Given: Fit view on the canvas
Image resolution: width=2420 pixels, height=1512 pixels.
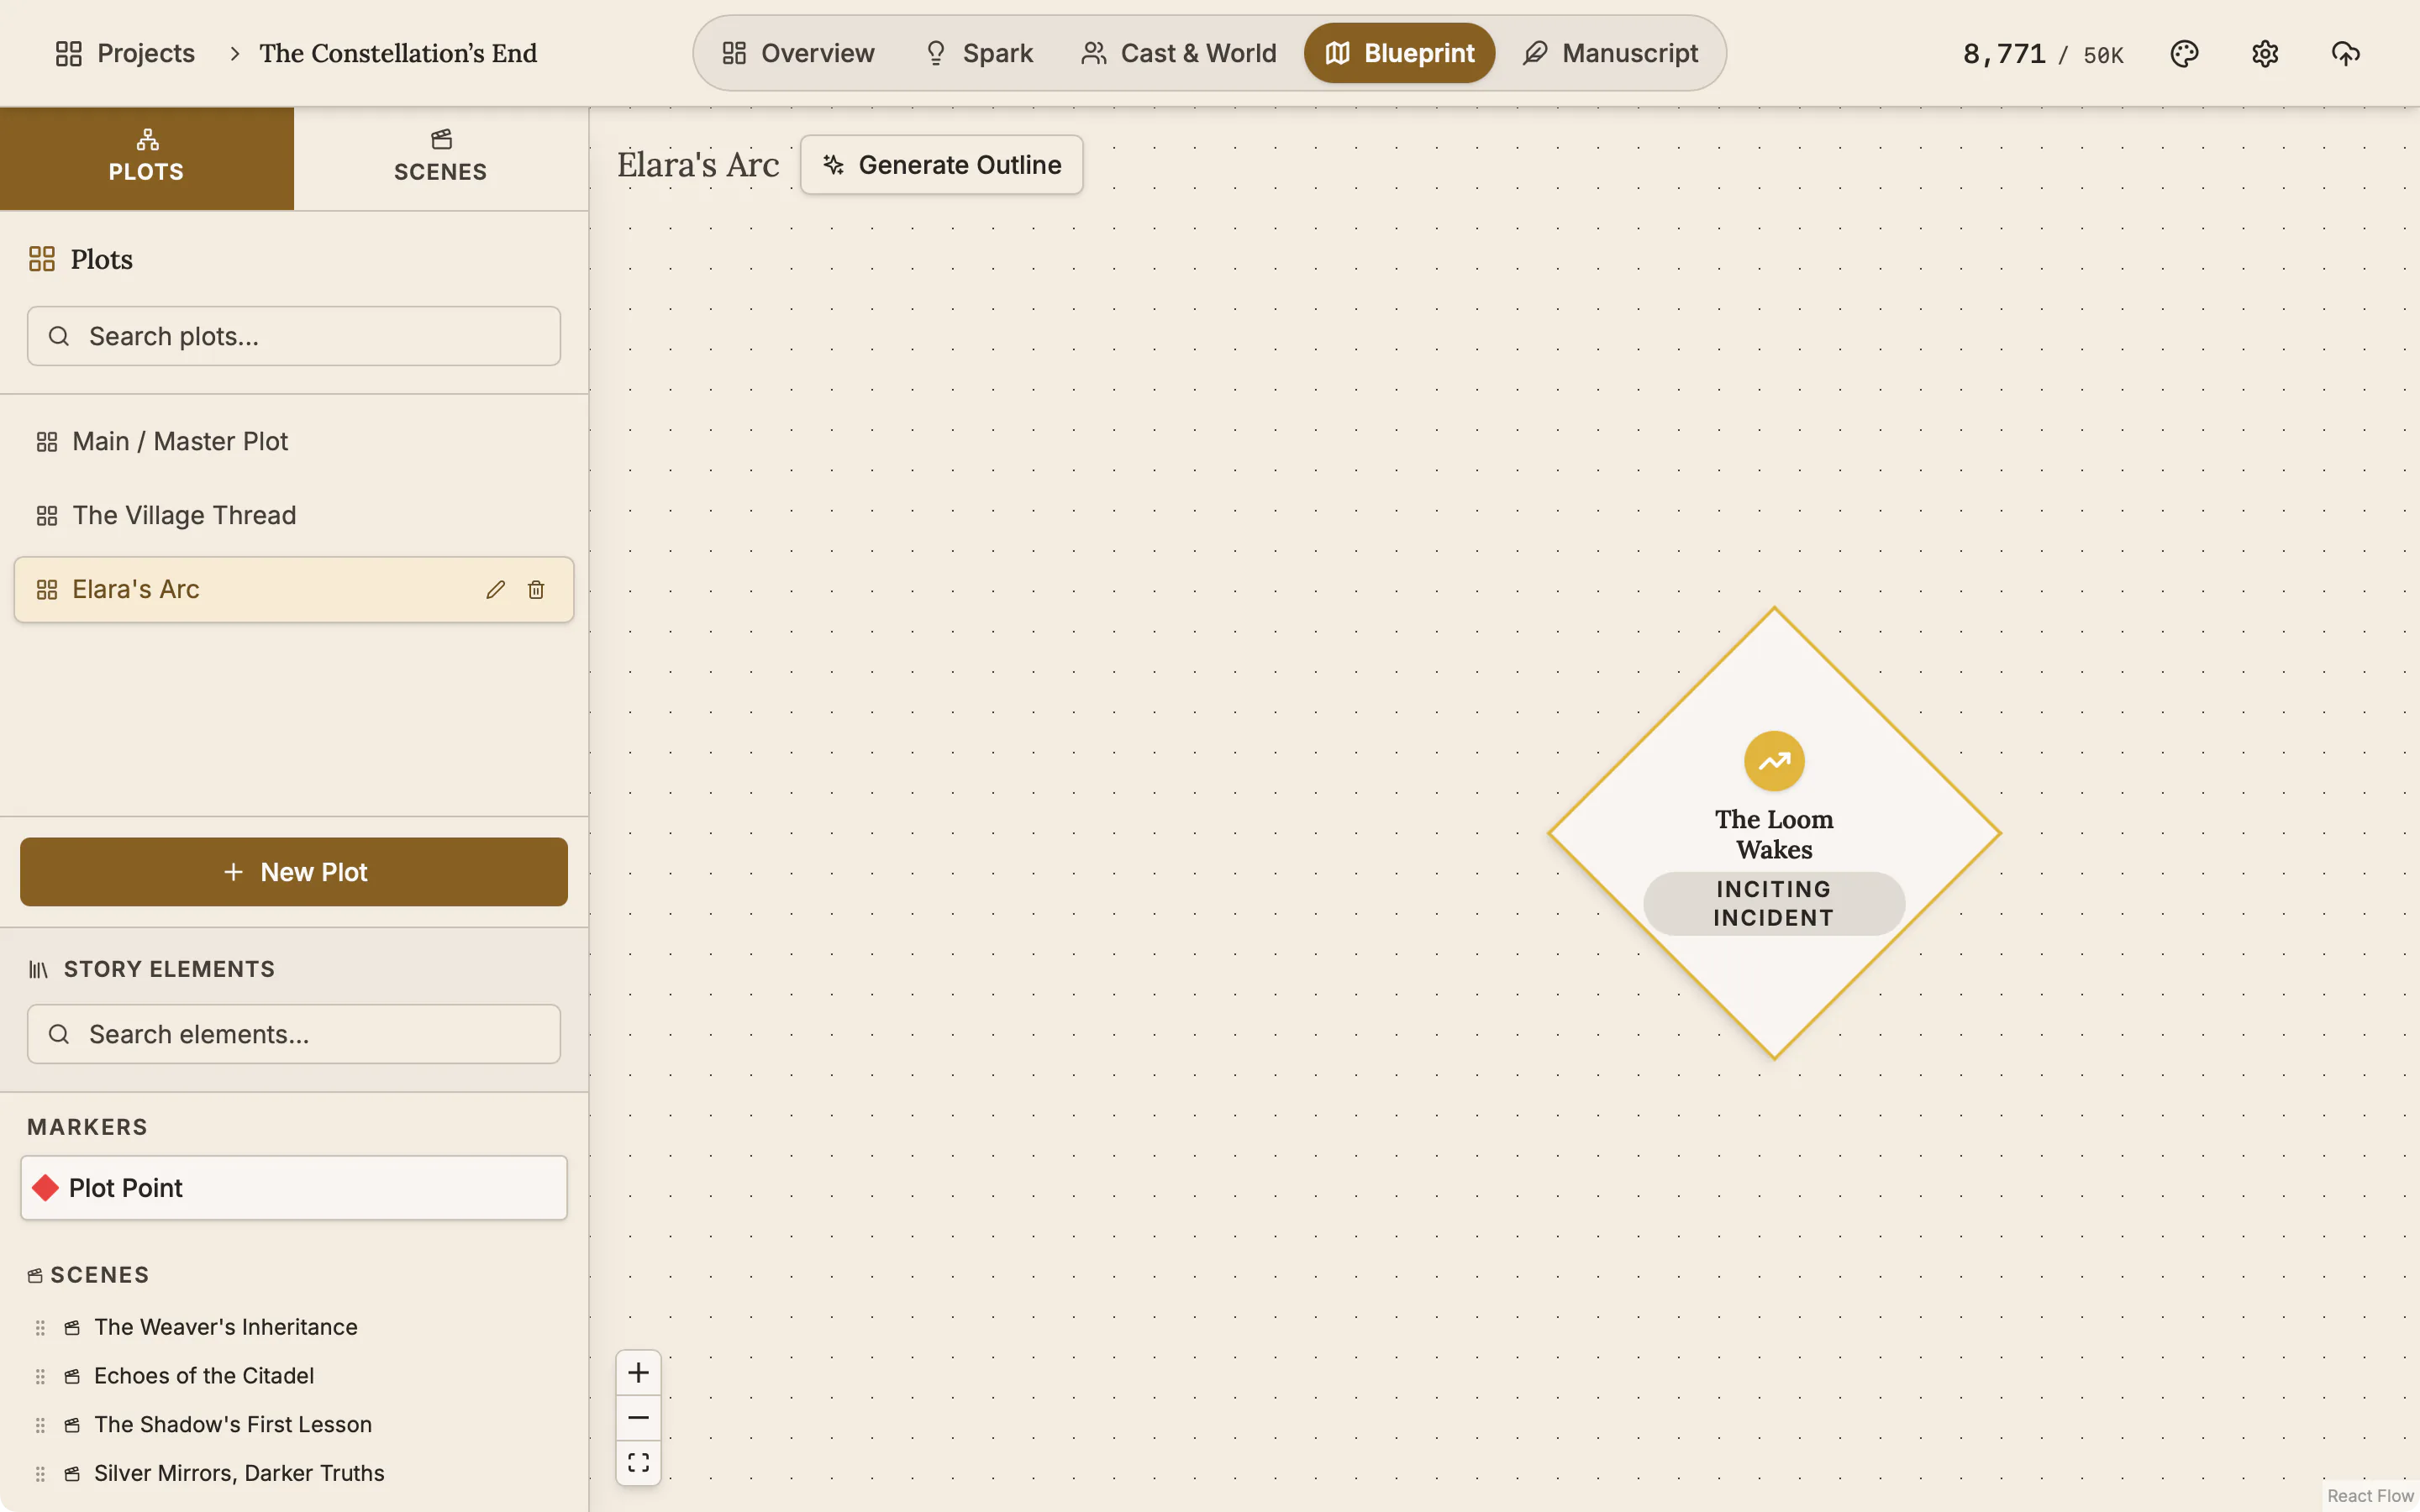Looking at the screenshot, I should (x=638, y=1462).
